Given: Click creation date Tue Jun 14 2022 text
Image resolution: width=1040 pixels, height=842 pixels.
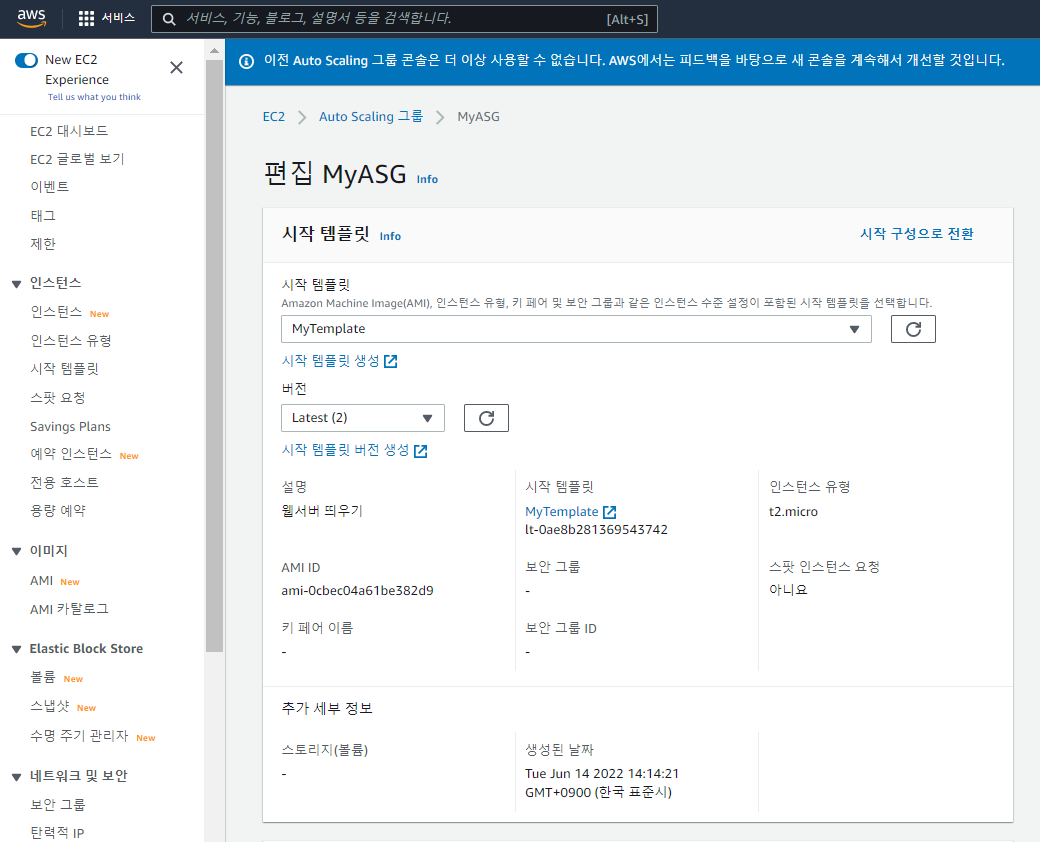Looking at the screenshot, I should pos(602,774).
